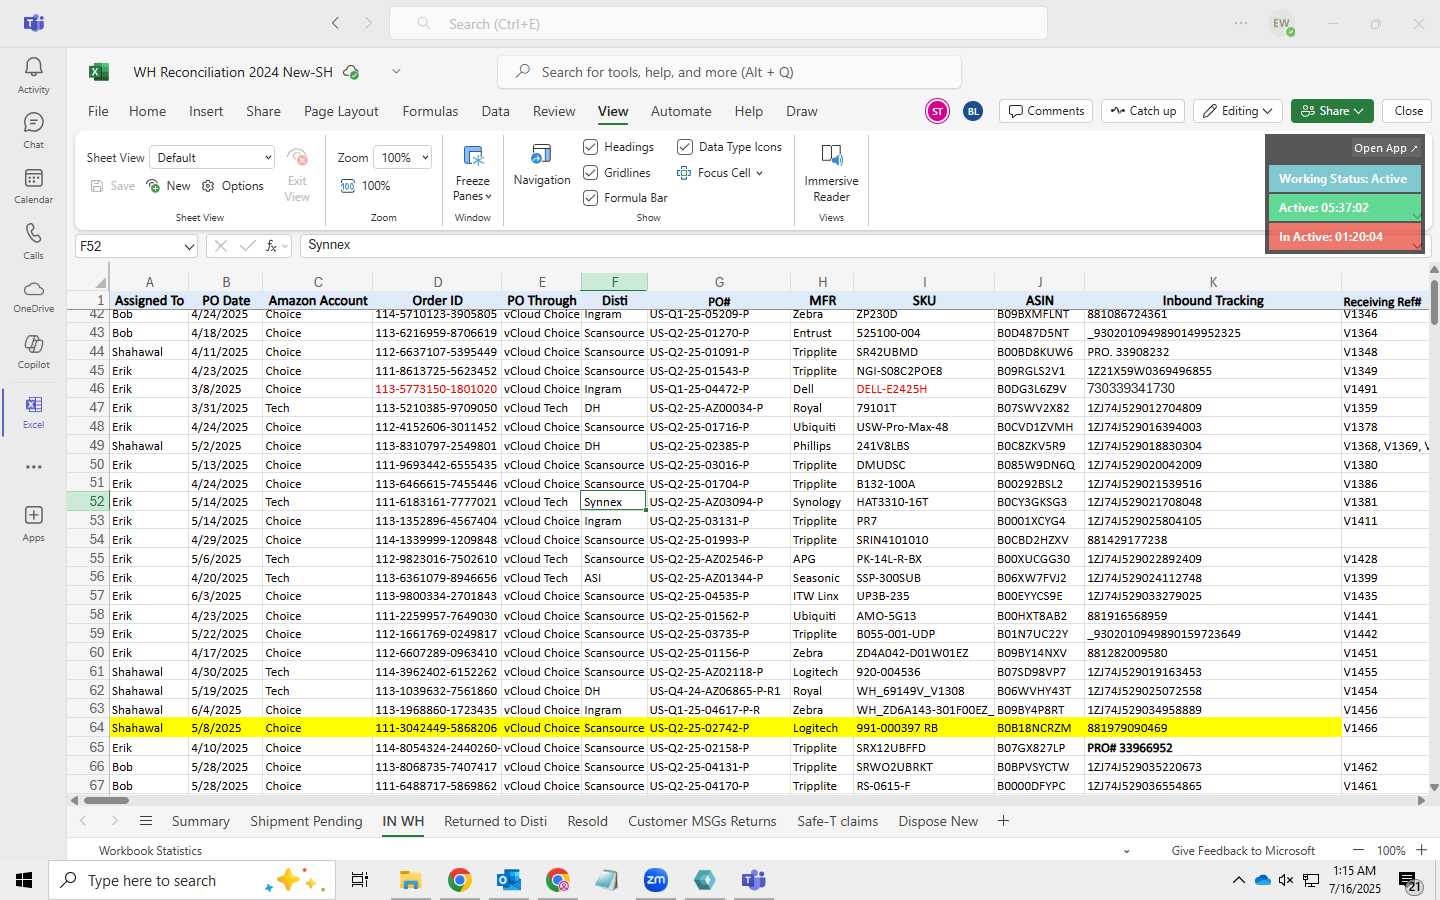Click the vertical scrollbar down arrow
Screen dimensions: 1440x900
(1434, 787)
